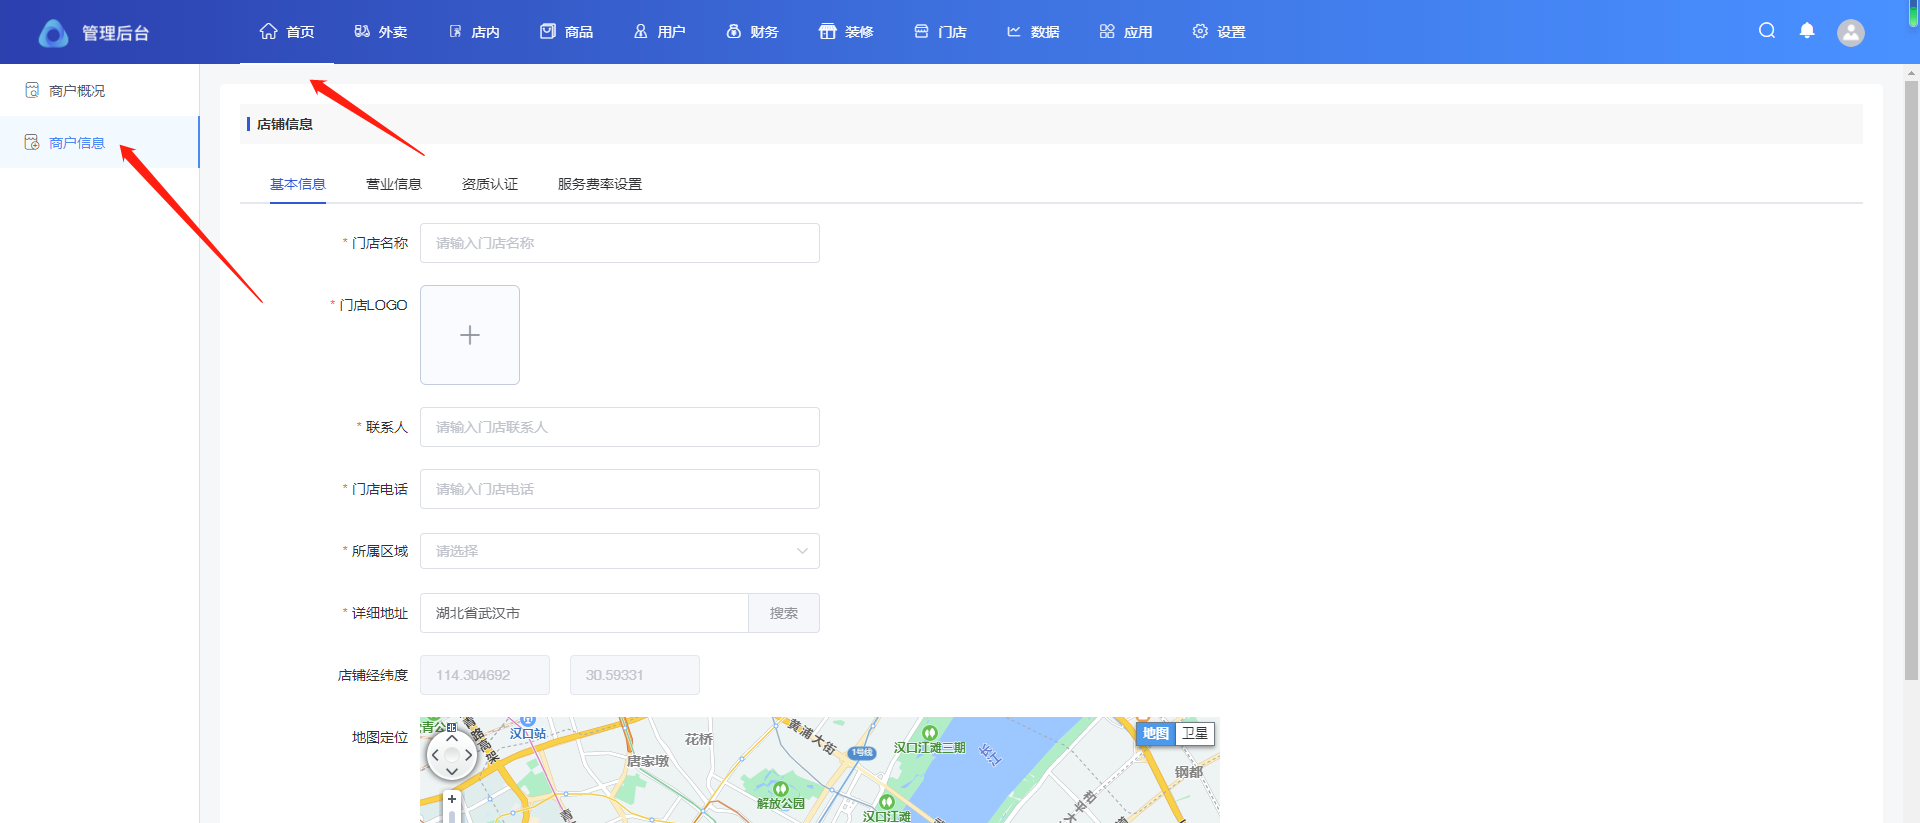Open the 财务 menu in top navigation

(x=752, y=32)
